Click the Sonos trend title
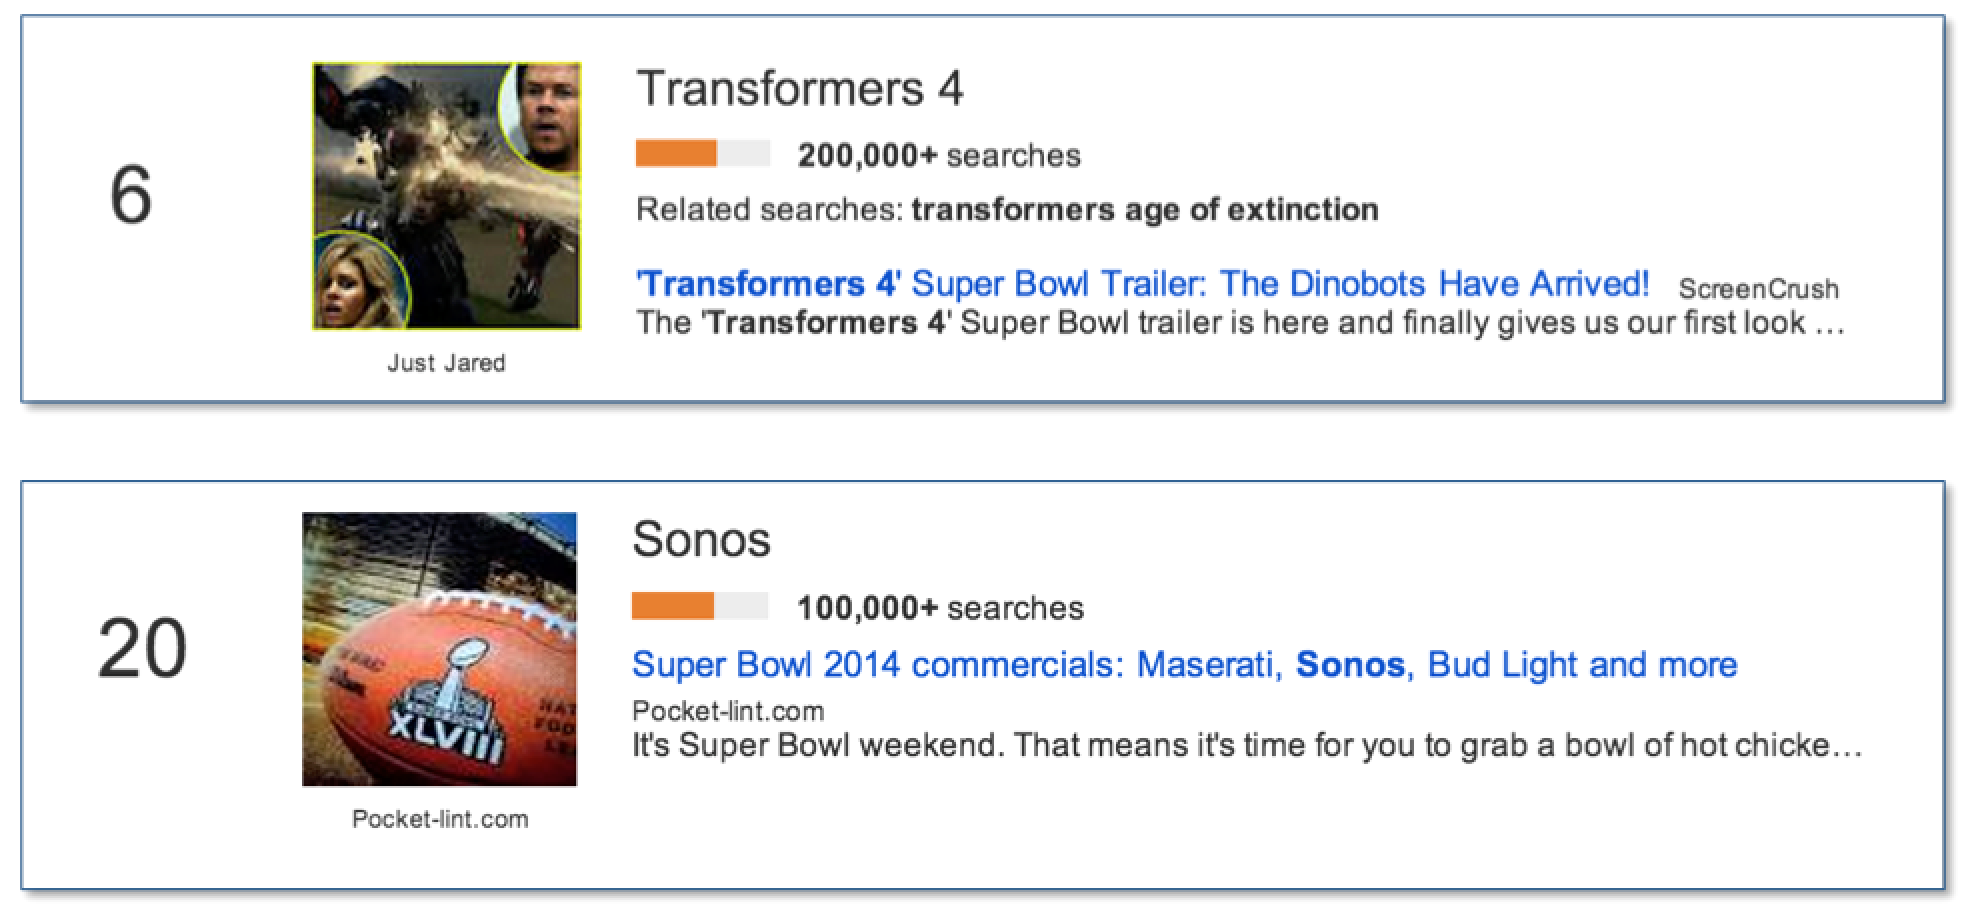Image resolution: width=1970 pixels, height=910 pixels. 701,540
